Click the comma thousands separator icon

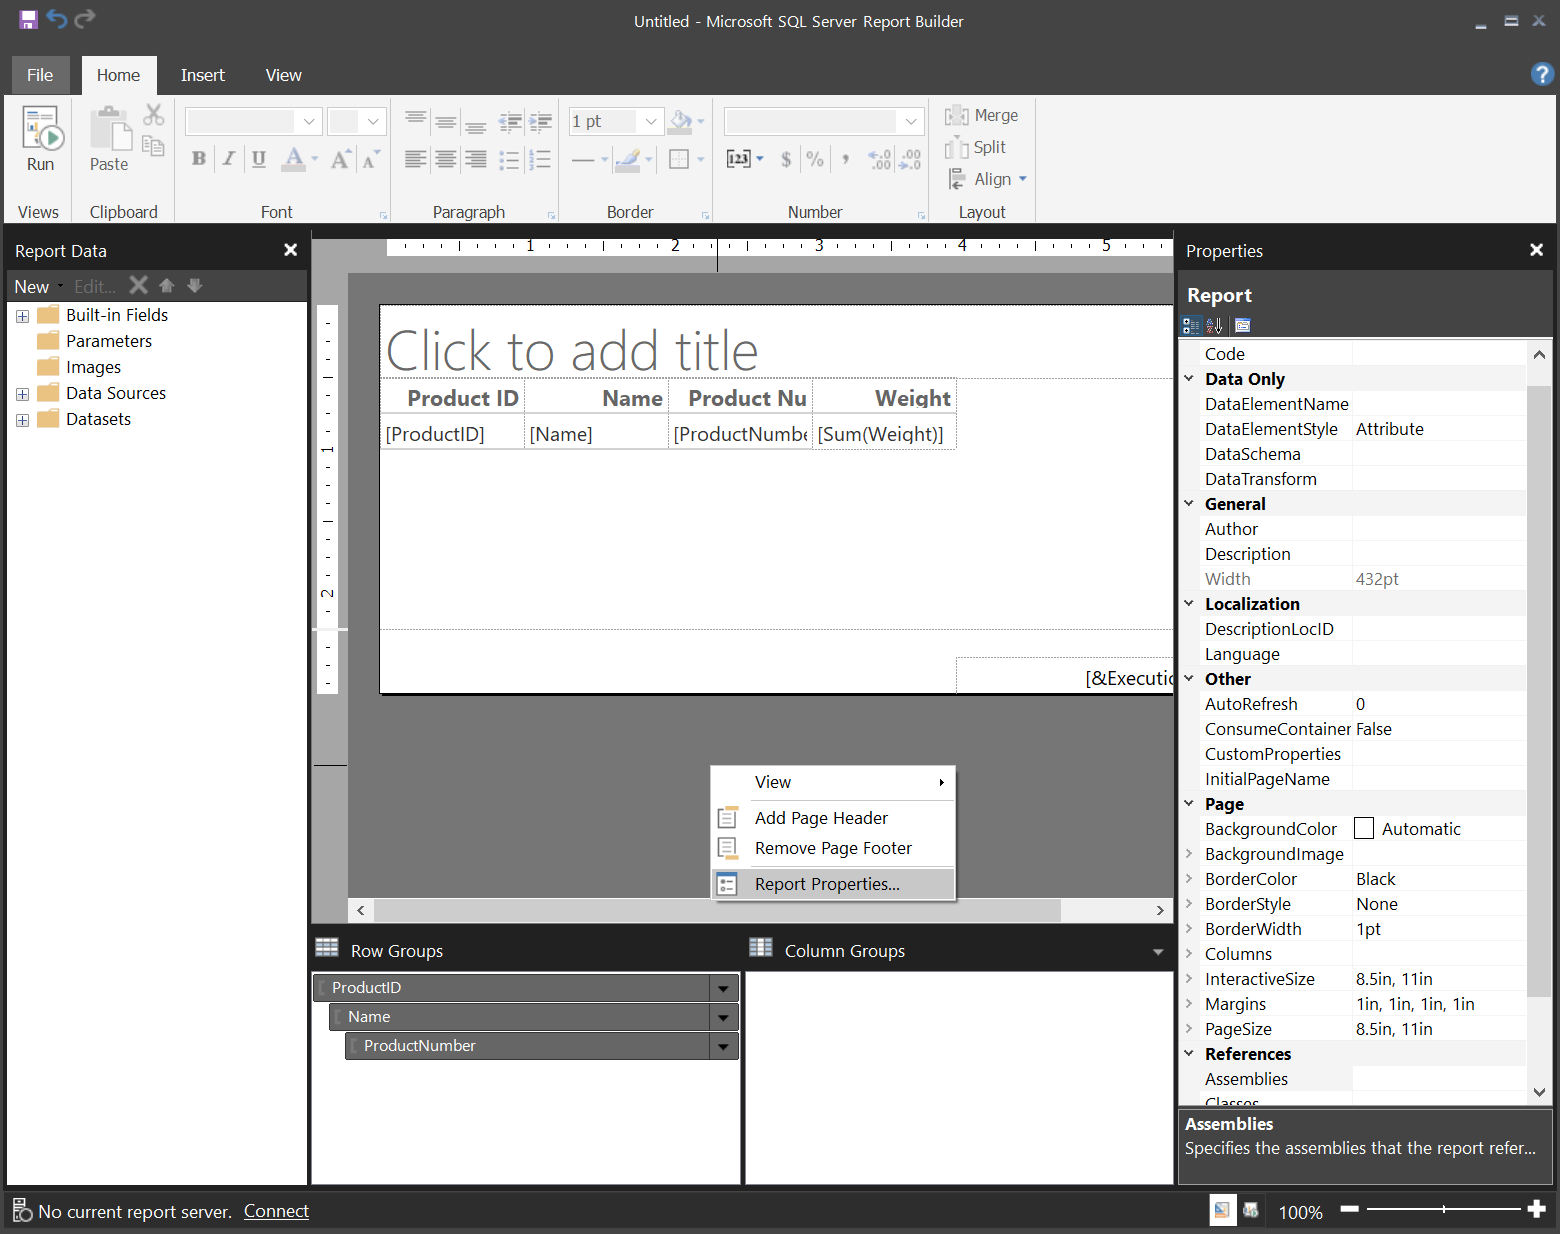846,159
